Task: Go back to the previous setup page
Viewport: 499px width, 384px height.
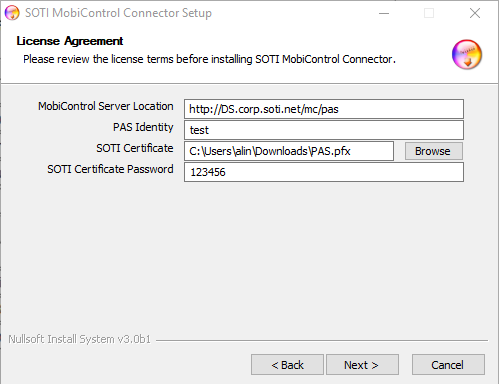Action: coord(287,365)
